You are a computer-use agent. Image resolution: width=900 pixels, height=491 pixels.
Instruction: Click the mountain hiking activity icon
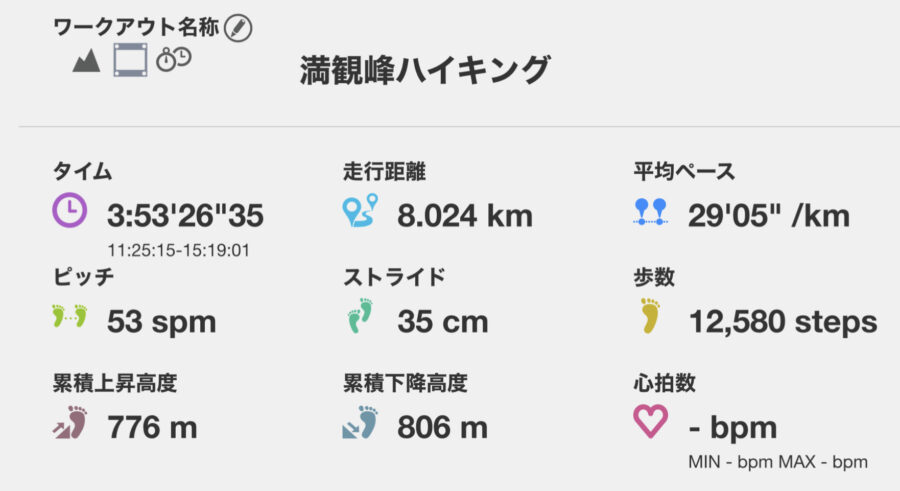coord(87,61)
